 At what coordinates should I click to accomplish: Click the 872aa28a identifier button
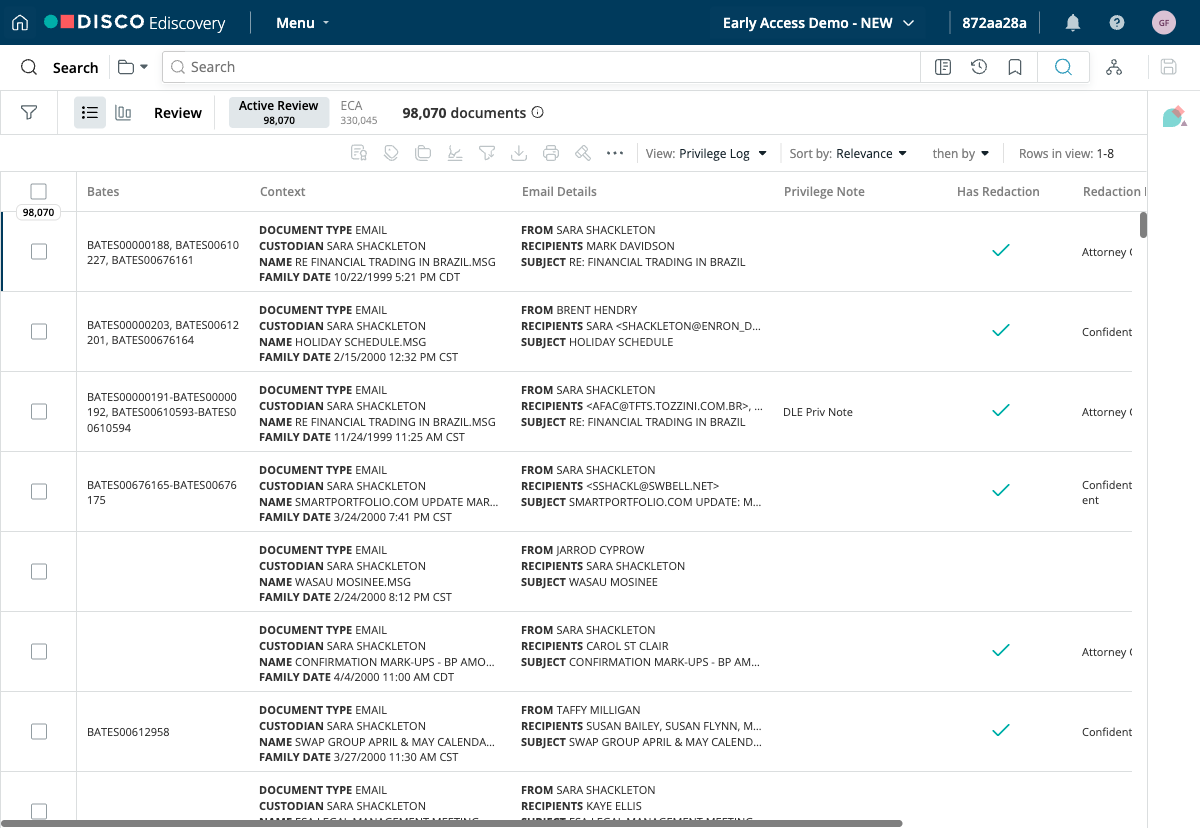coord(994,22)
